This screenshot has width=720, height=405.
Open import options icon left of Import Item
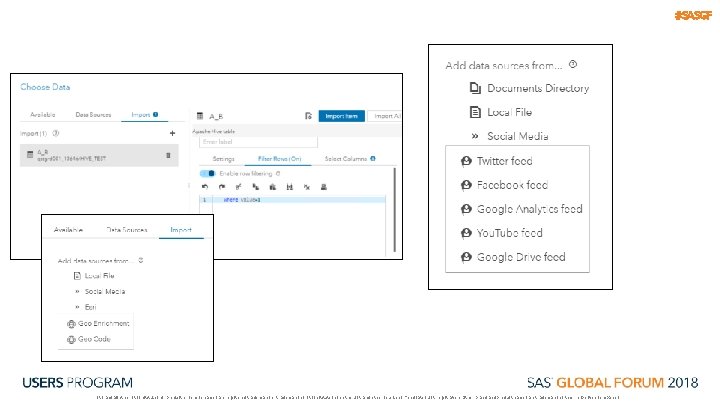pyautogui.click(x=308, y=116)
